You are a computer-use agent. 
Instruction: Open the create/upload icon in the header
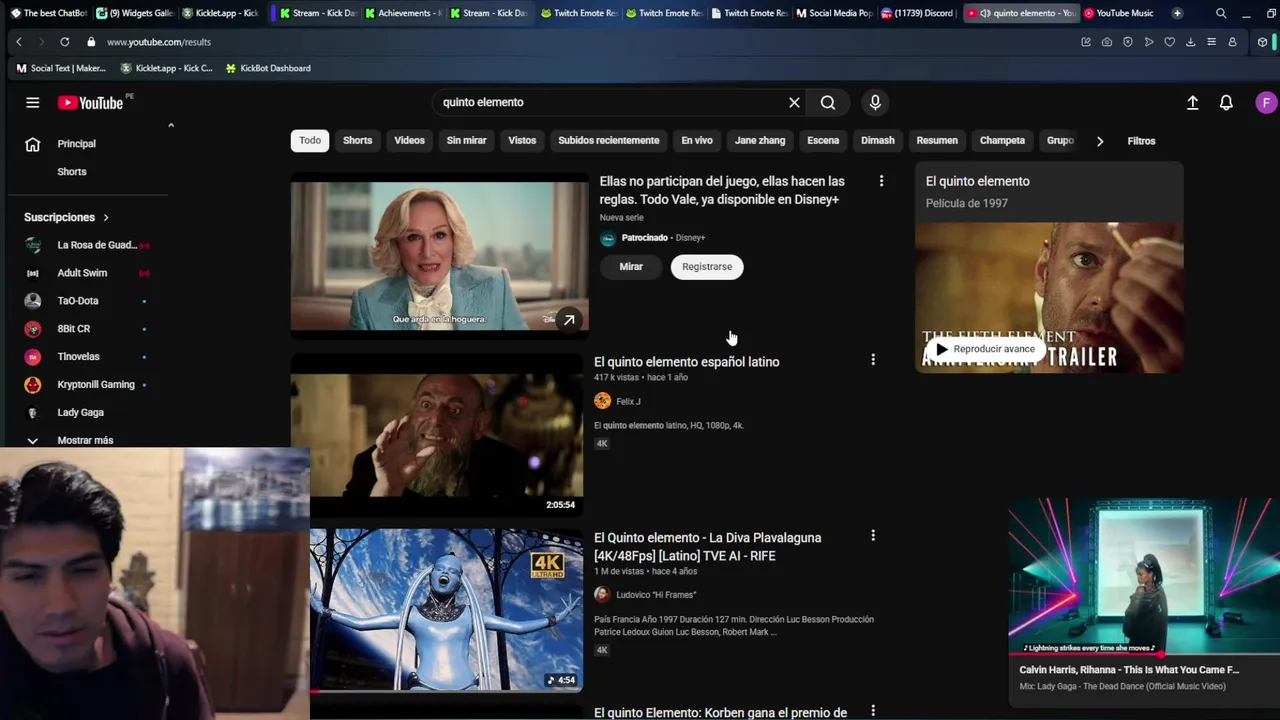click(1192, 102)
